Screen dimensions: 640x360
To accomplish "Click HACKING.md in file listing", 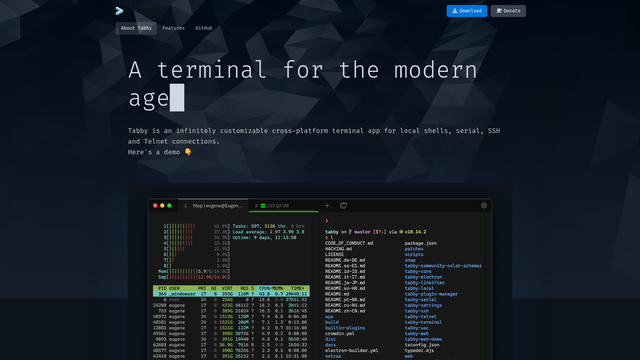I will pos(338,249).
